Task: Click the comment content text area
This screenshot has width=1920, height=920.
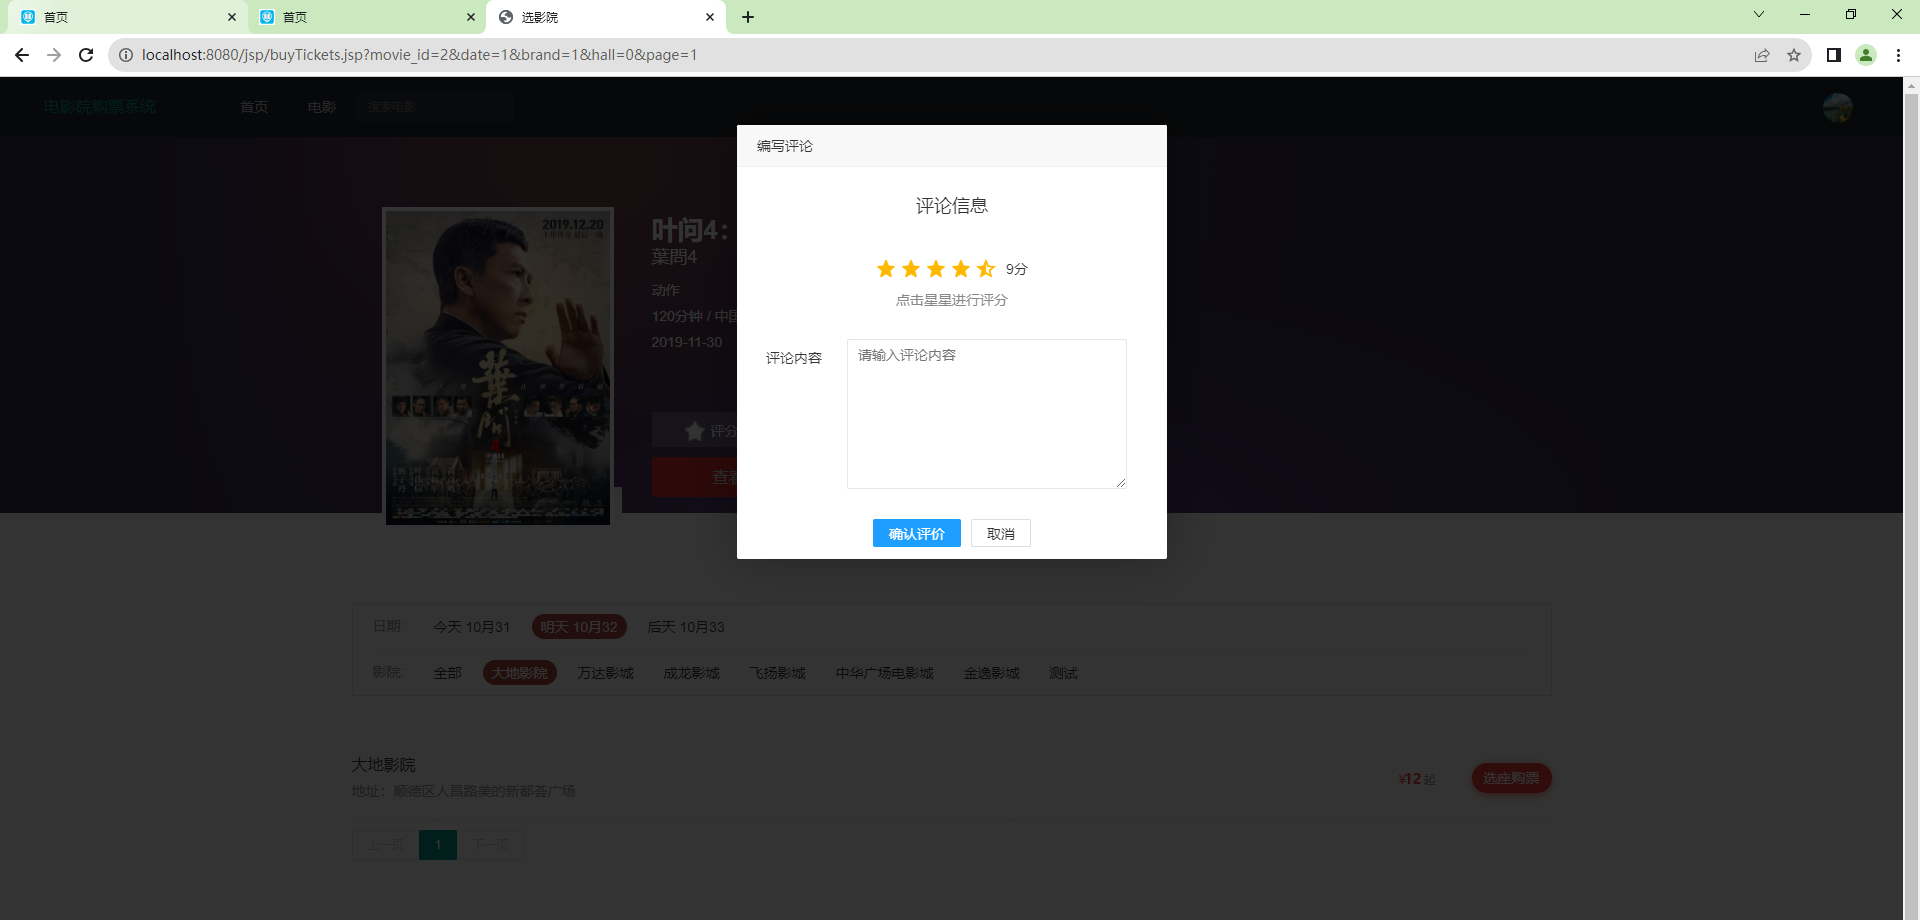Action: tap(987, 414)
